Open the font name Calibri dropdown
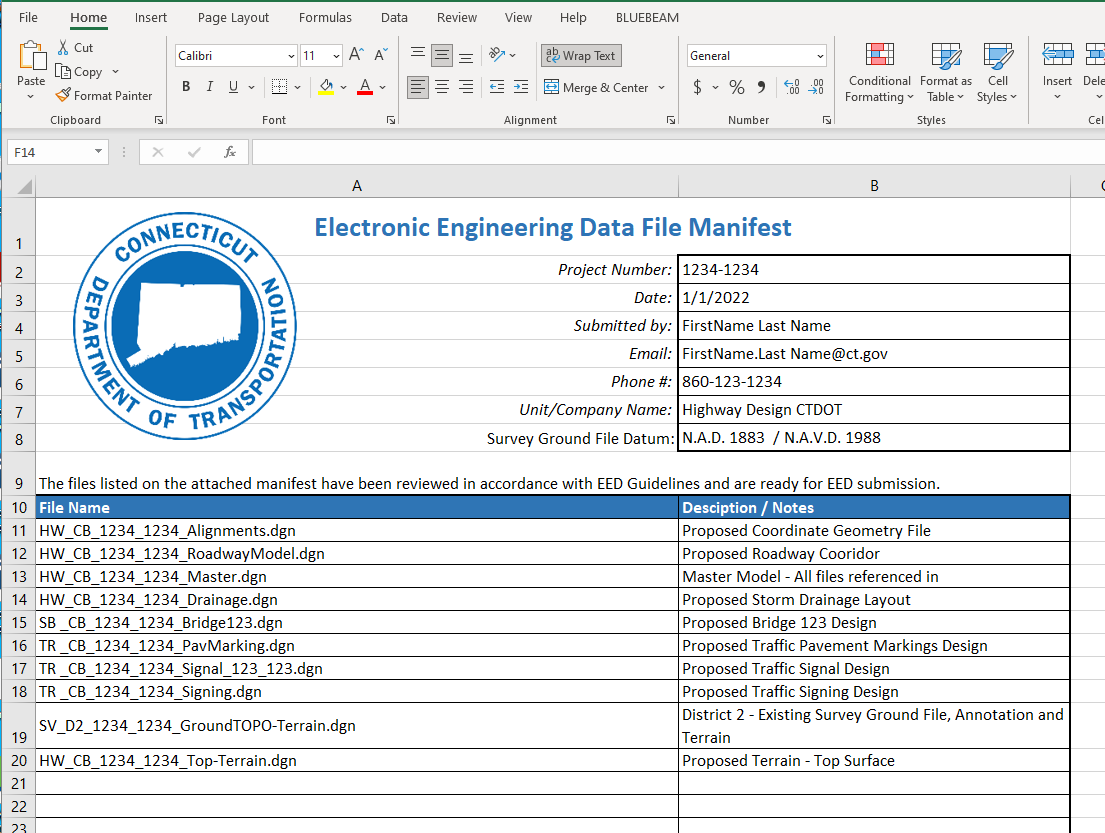 tap(291, 56)
